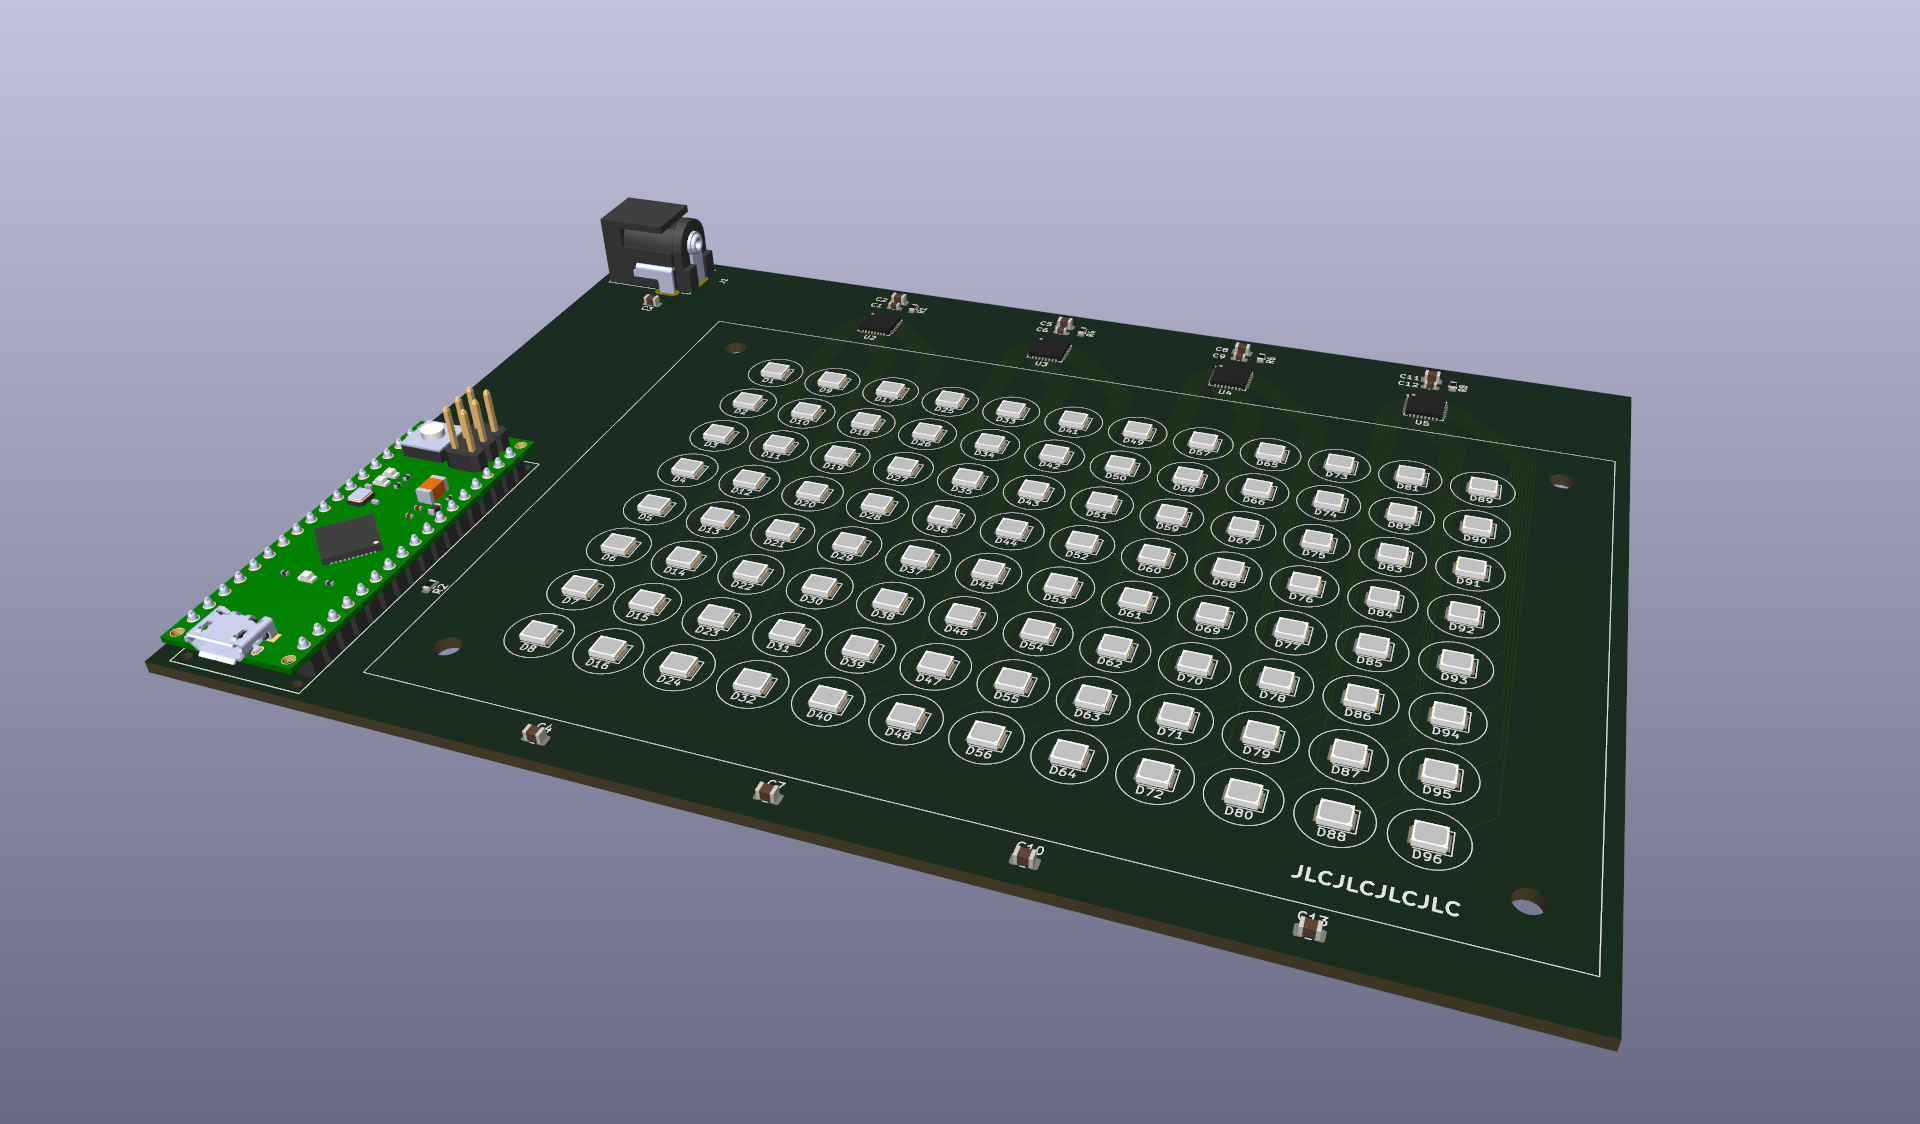Image resolution: width=1920 pixels, height=1124 pixels.
Task: Select LED D64
Action: [1069, 755]
